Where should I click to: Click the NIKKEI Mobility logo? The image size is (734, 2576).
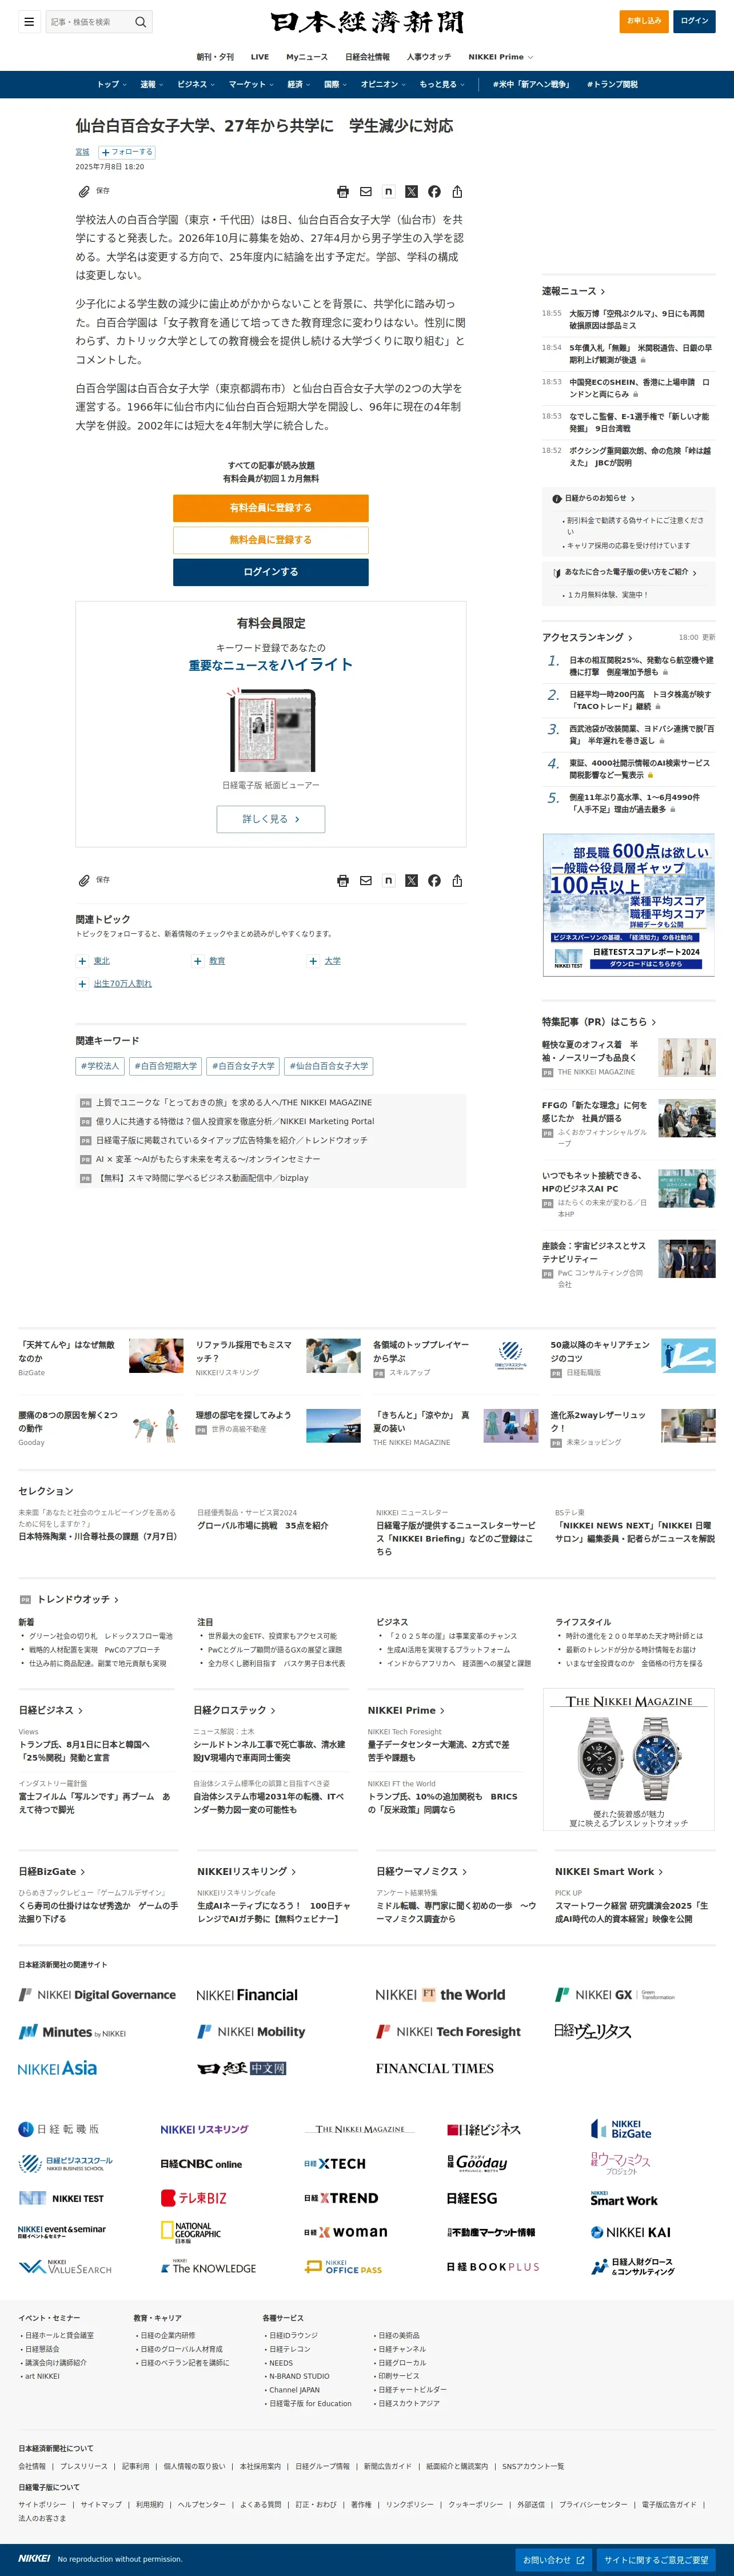251,2031
